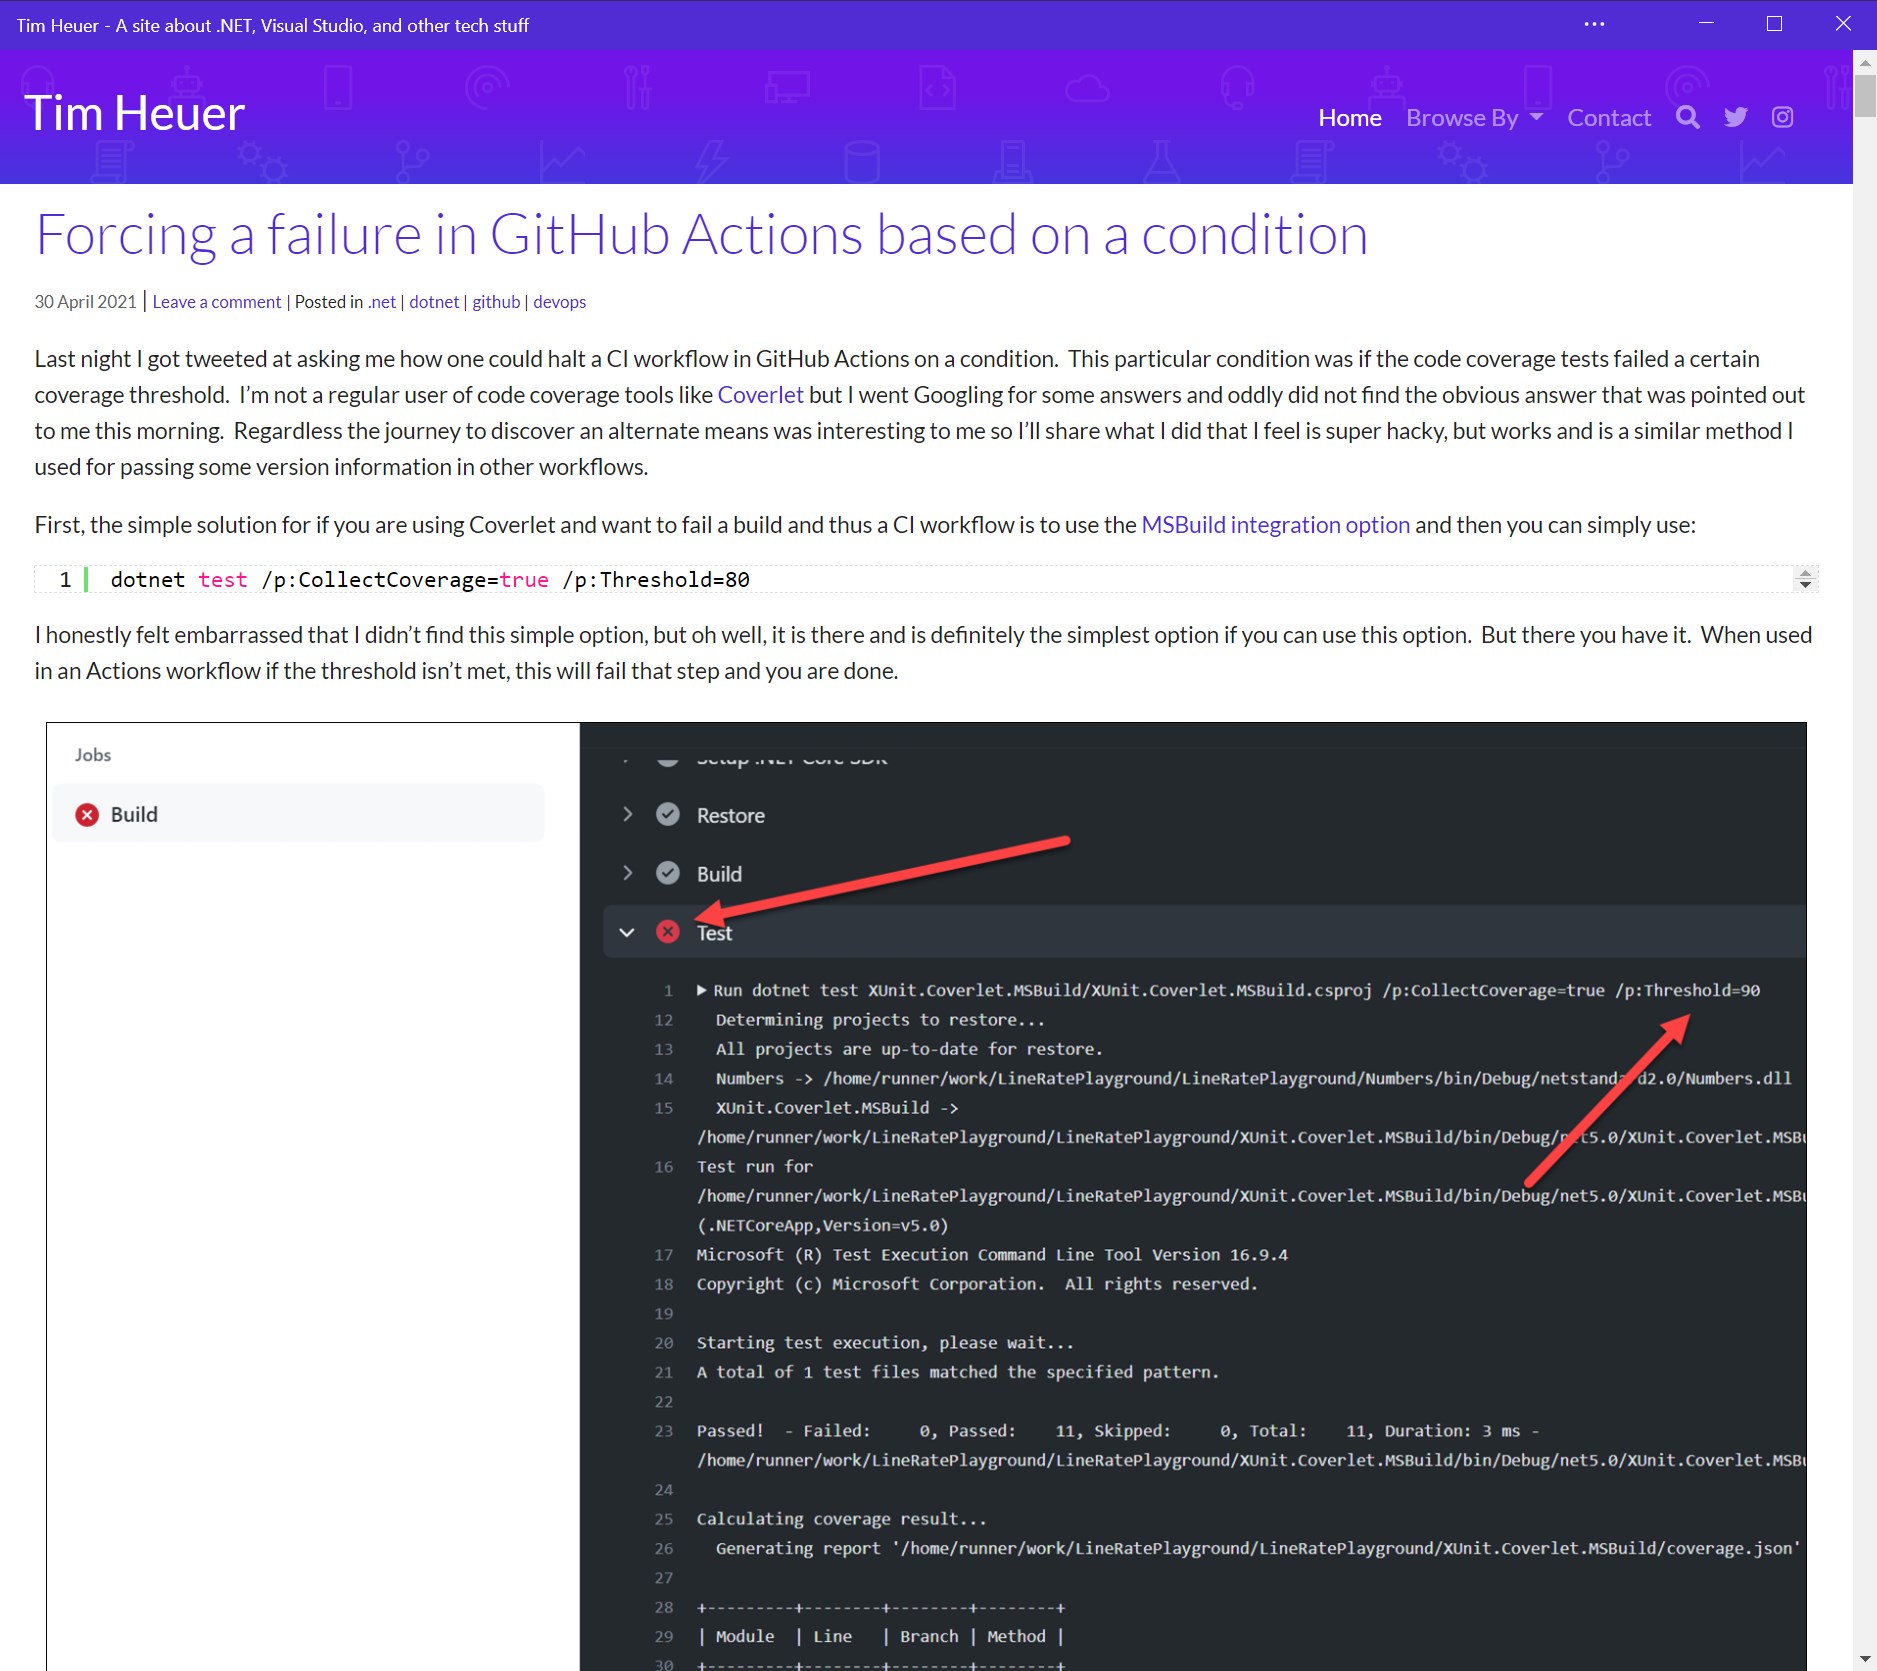Click the post date 30 April 2021
Image resolution: width=1877 pixels, height=1671 pixels.
click(x=85, y=302)
